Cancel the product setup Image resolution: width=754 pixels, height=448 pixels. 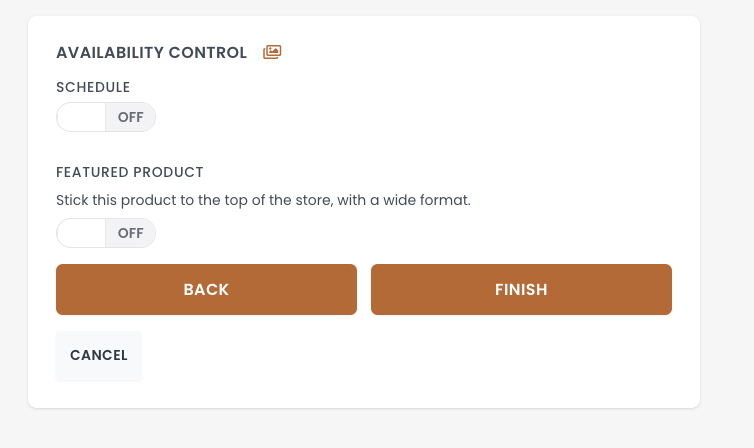99,355
